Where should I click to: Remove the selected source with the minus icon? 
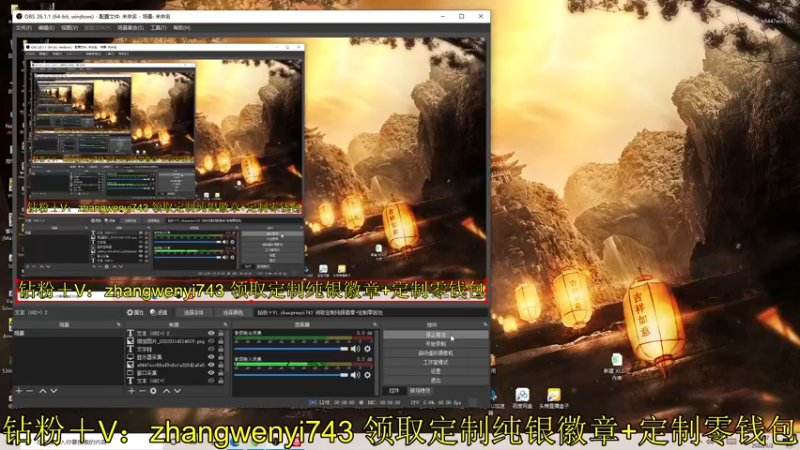click(142, 391)
